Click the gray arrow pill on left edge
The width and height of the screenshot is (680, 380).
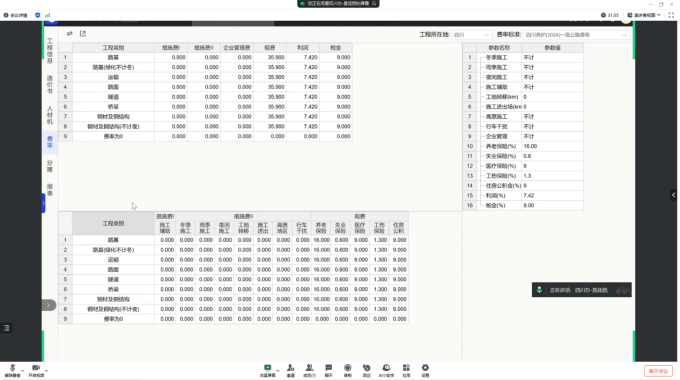click(x=49, y=305)
